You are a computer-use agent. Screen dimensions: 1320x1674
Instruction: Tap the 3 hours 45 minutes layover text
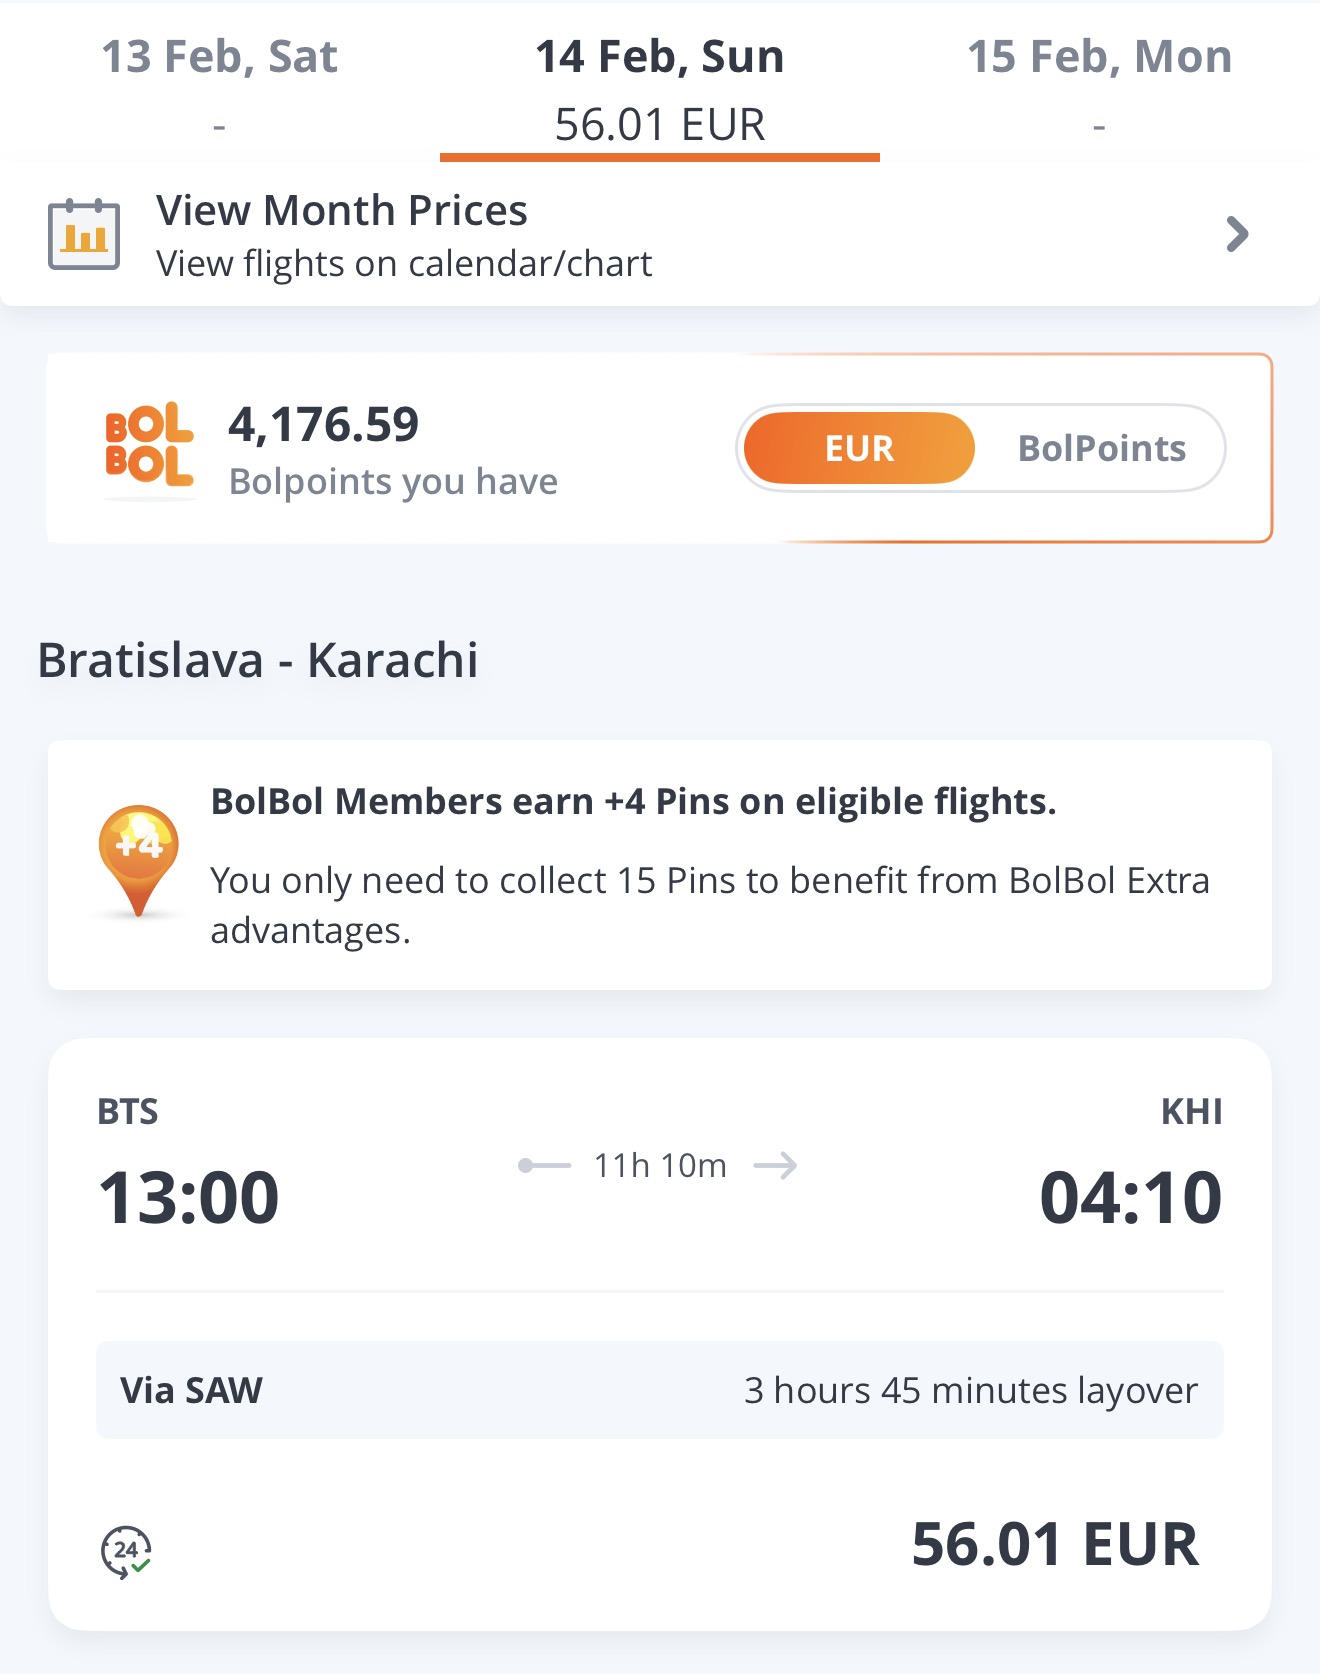tap(970, 1390)
